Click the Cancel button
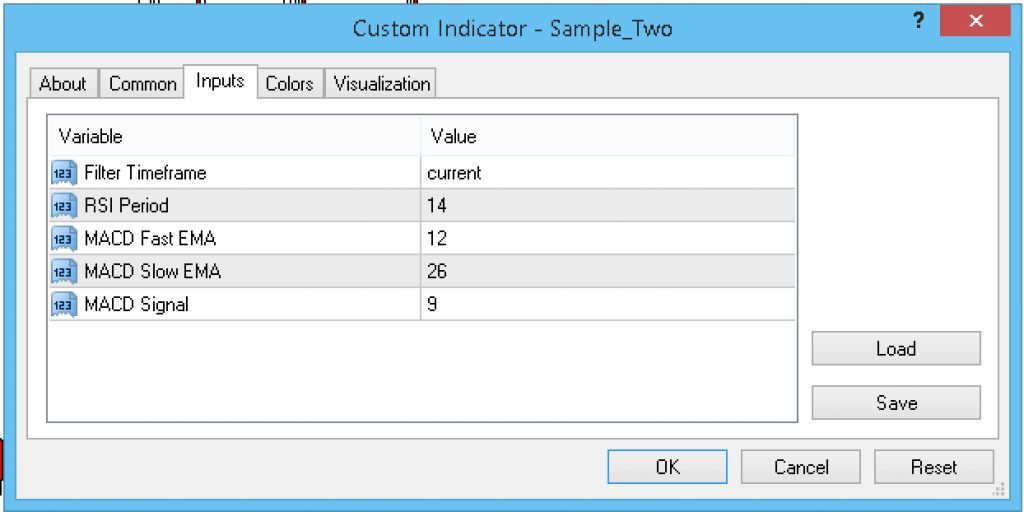The height and width of the screenshot is (512, 1024). pos(800,467)
